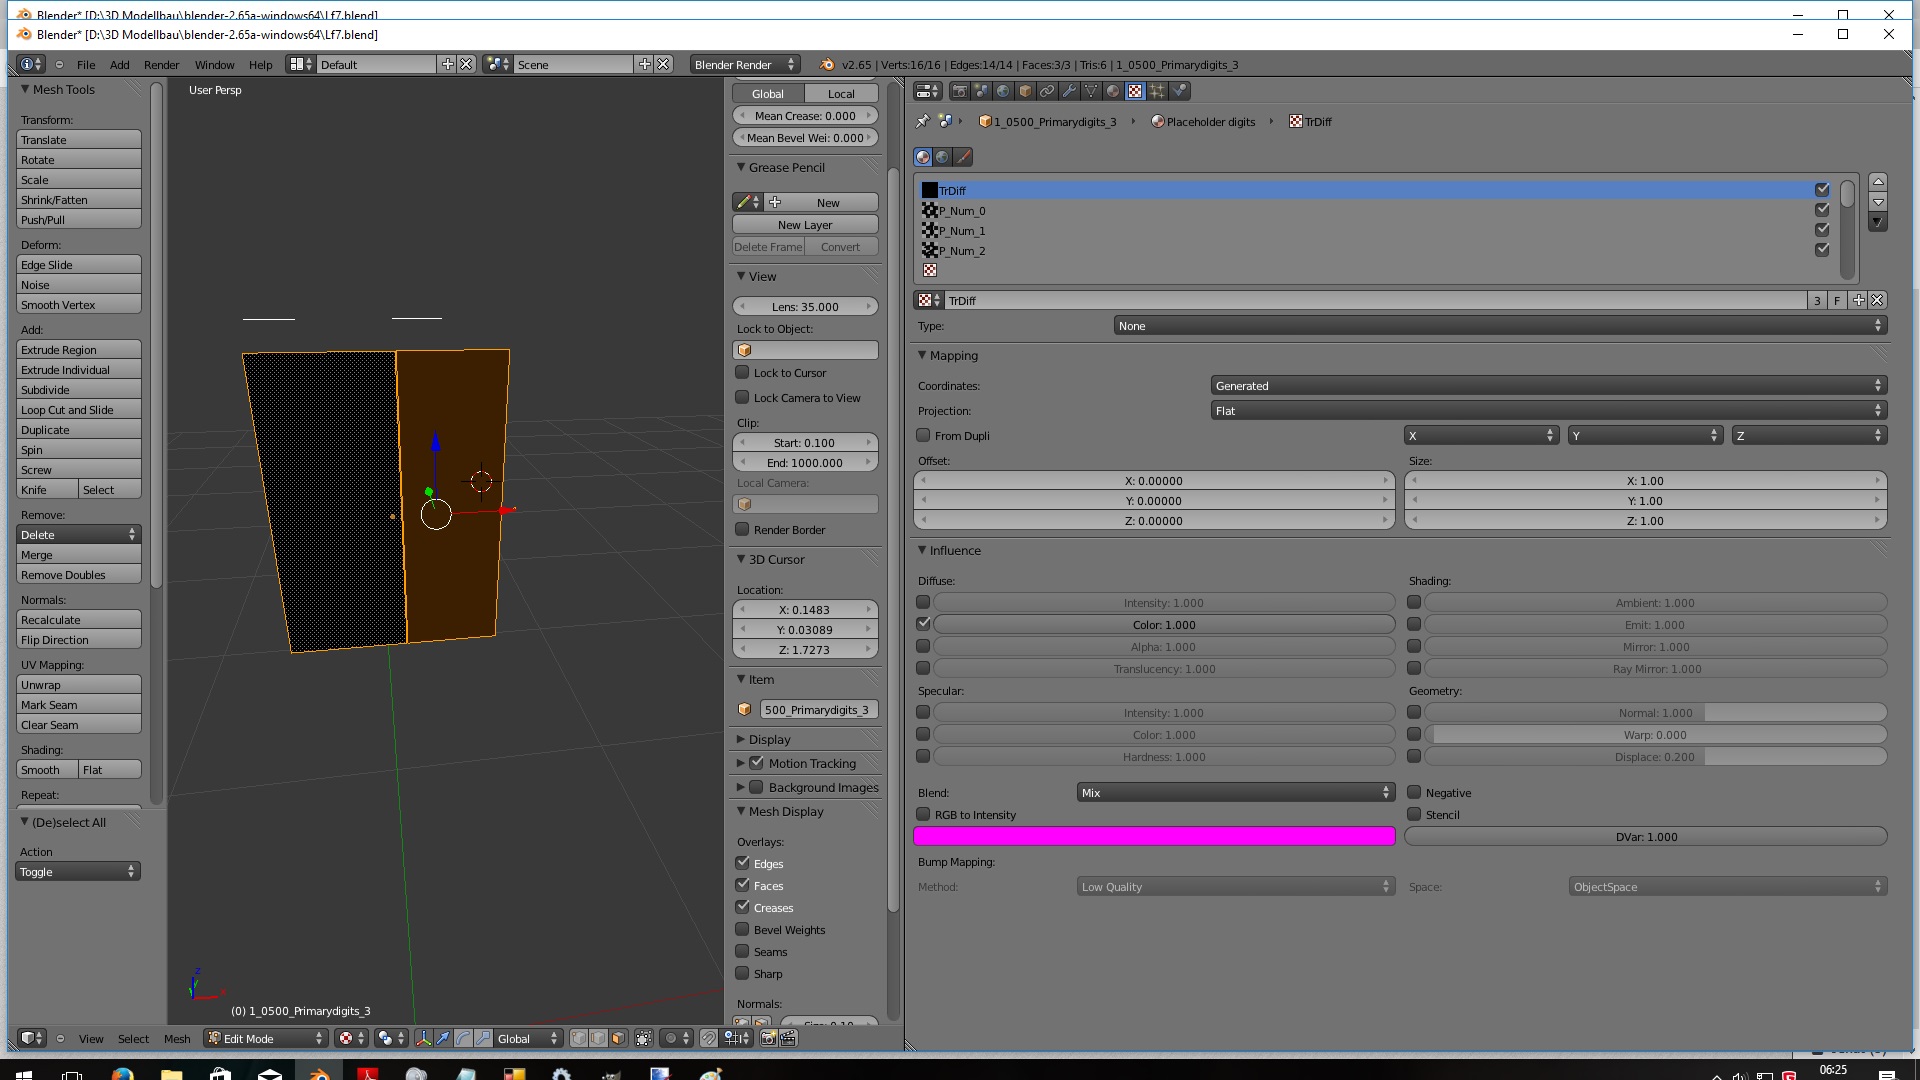The height and width of the screenshot is (1080, 1920).
Task: Enable Lock to Cursor checkbox
Action: 742,372
